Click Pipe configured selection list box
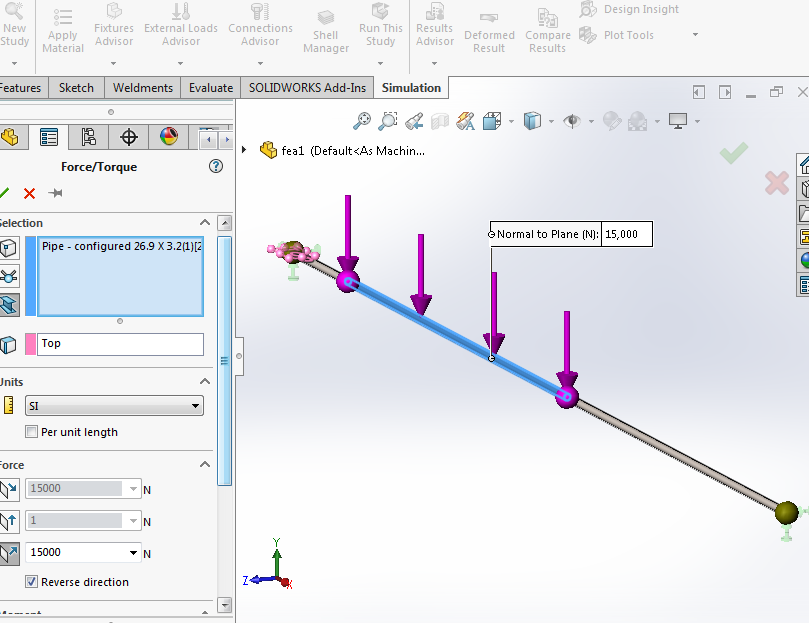This screenshot has width=809, height=623. tap(120, 276)
